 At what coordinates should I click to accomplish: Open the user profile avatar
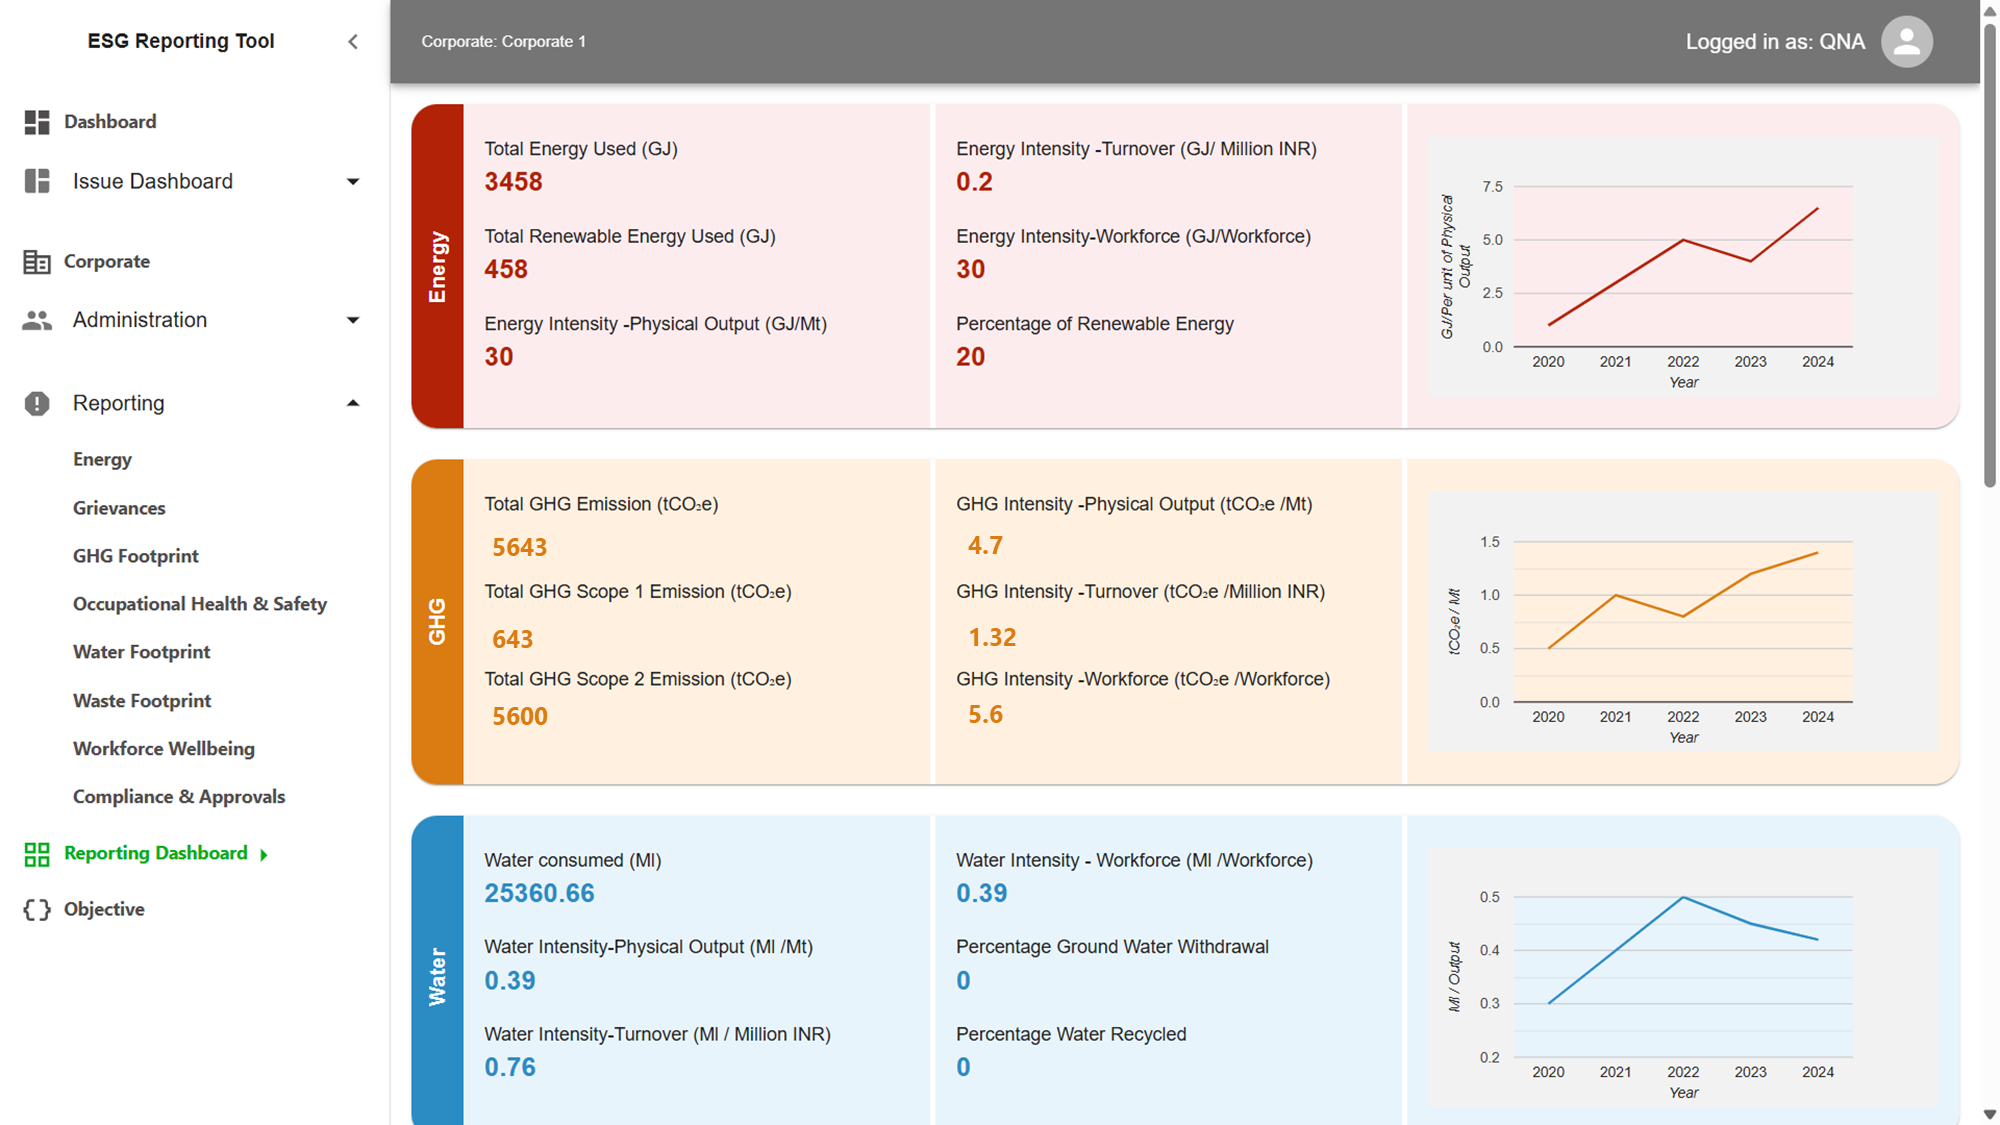(x=1906, y=42)
